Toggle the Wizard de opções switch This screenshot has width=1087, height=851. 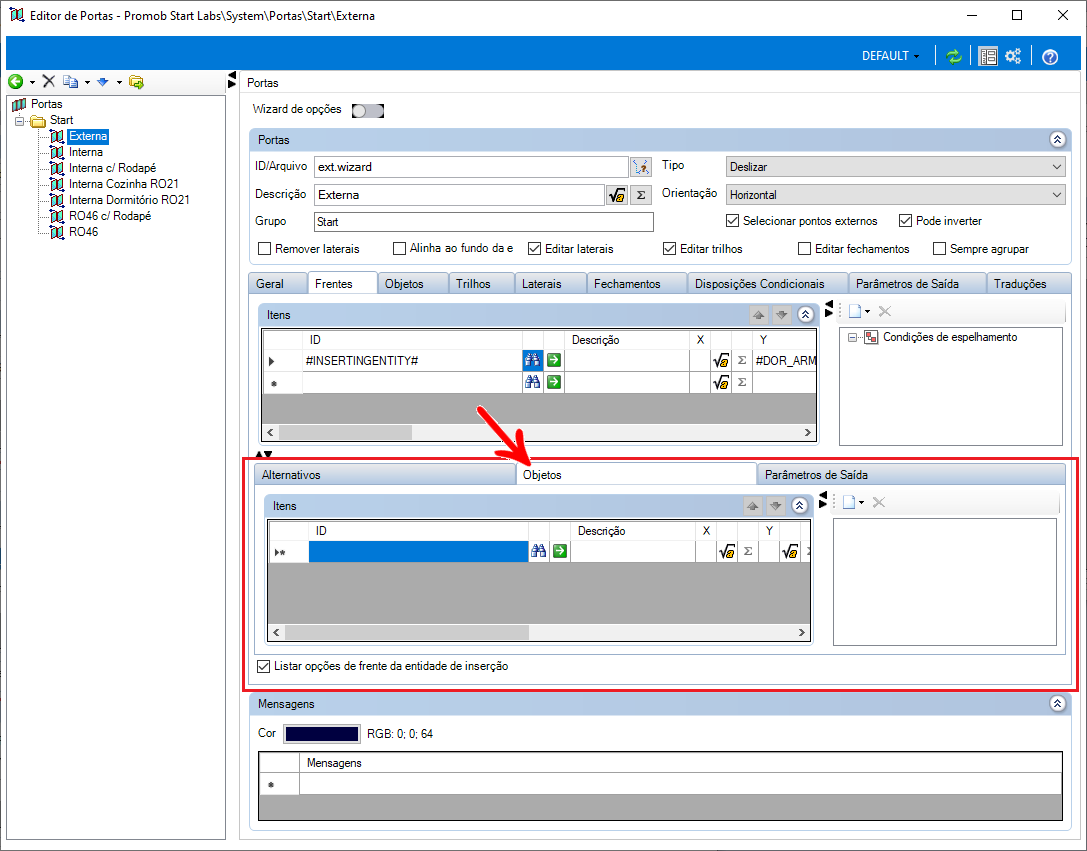[x=367, y=110]
